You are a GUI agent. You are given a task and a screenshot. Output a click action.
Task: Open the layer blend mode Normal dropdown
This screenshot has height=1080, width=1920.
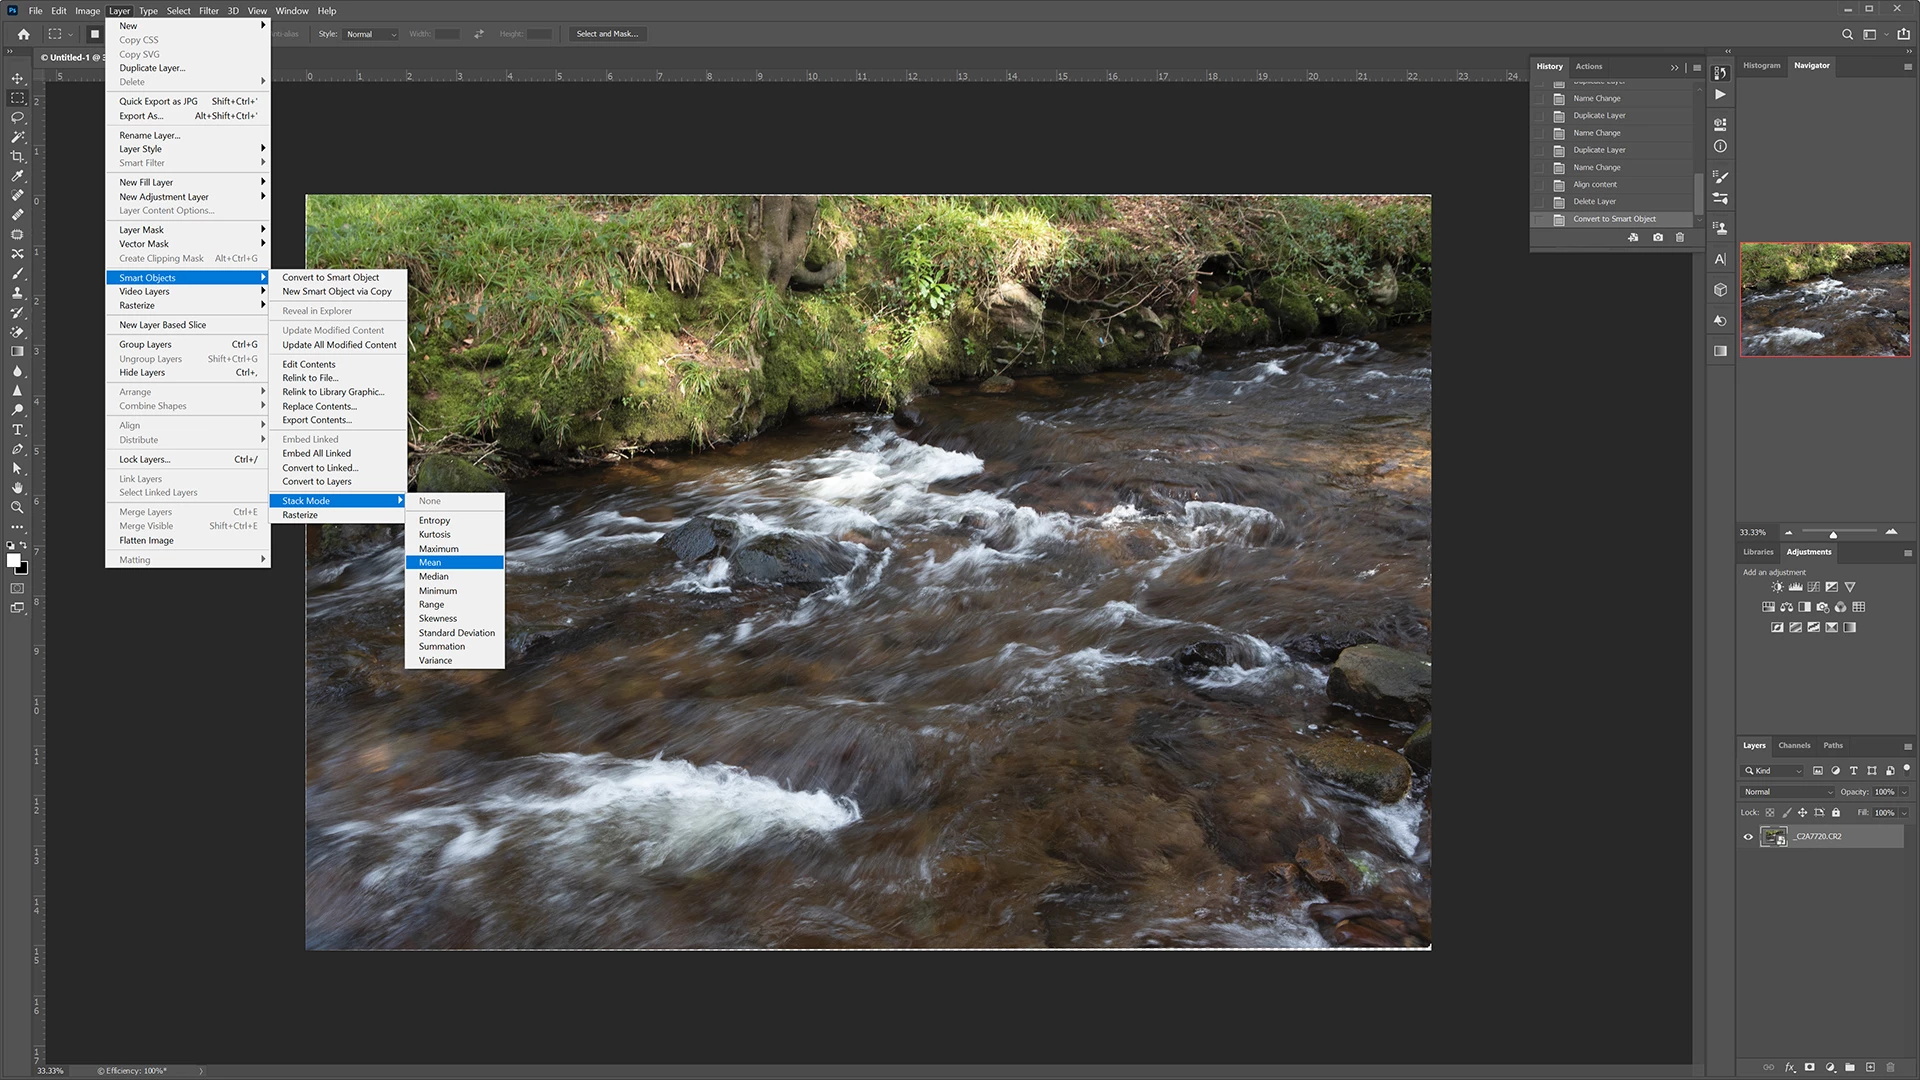[1788, 792]
